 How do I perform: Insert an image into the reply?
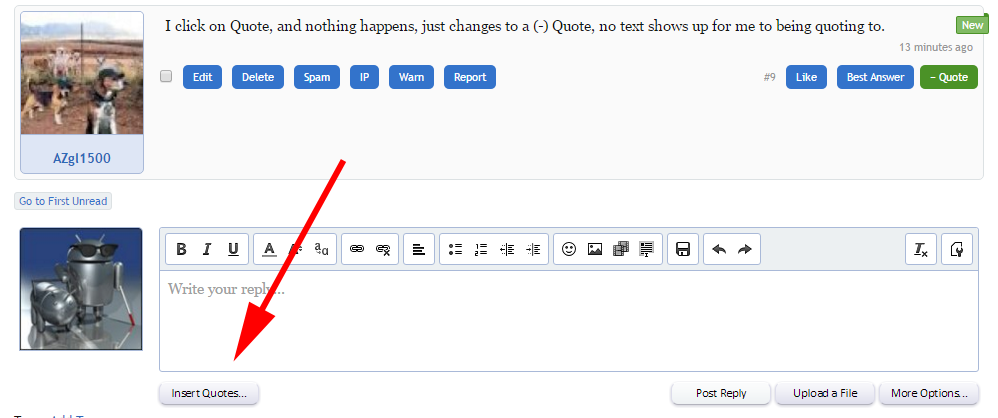click(595, 250)
